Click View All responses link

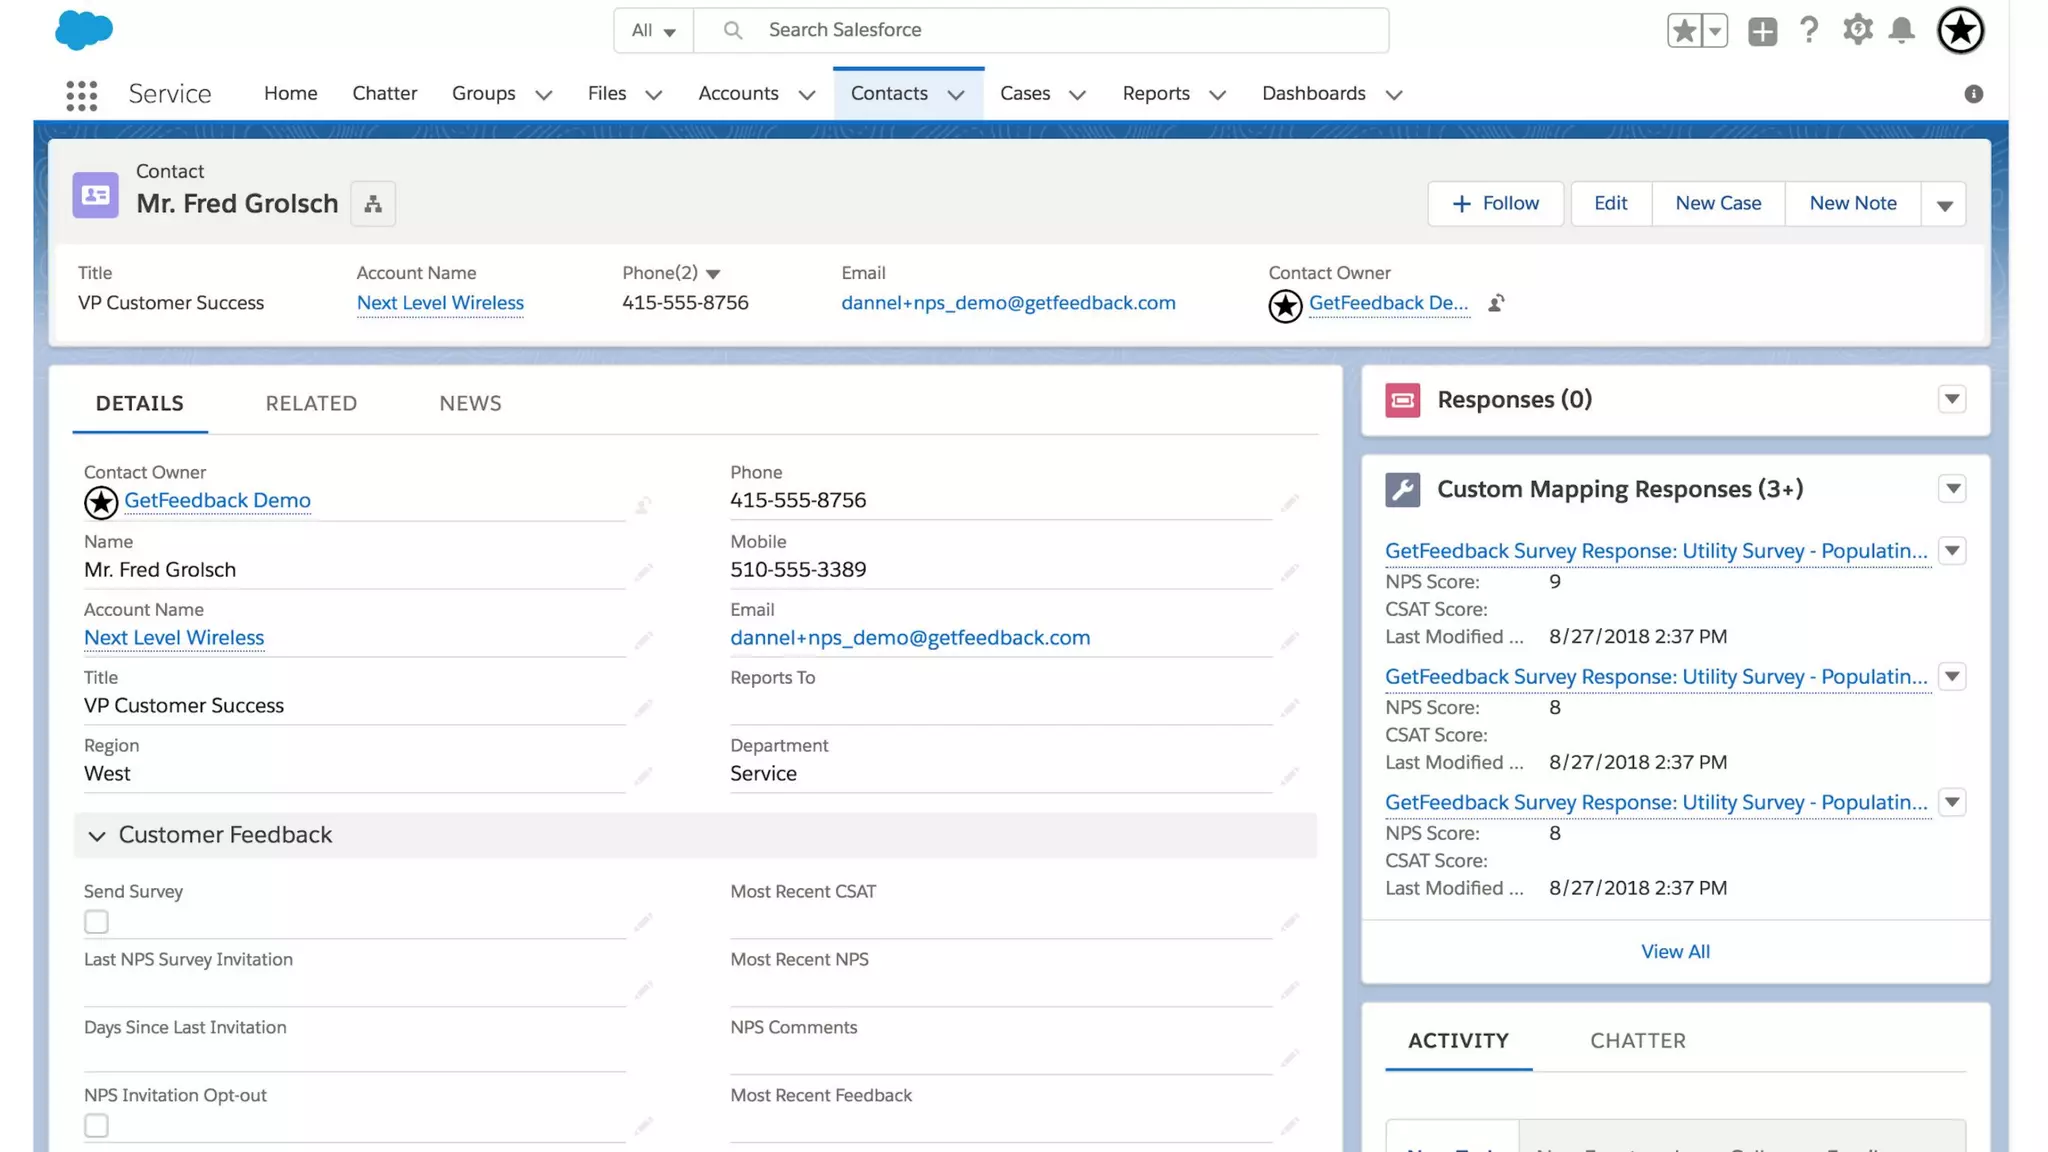point(1675,952)
